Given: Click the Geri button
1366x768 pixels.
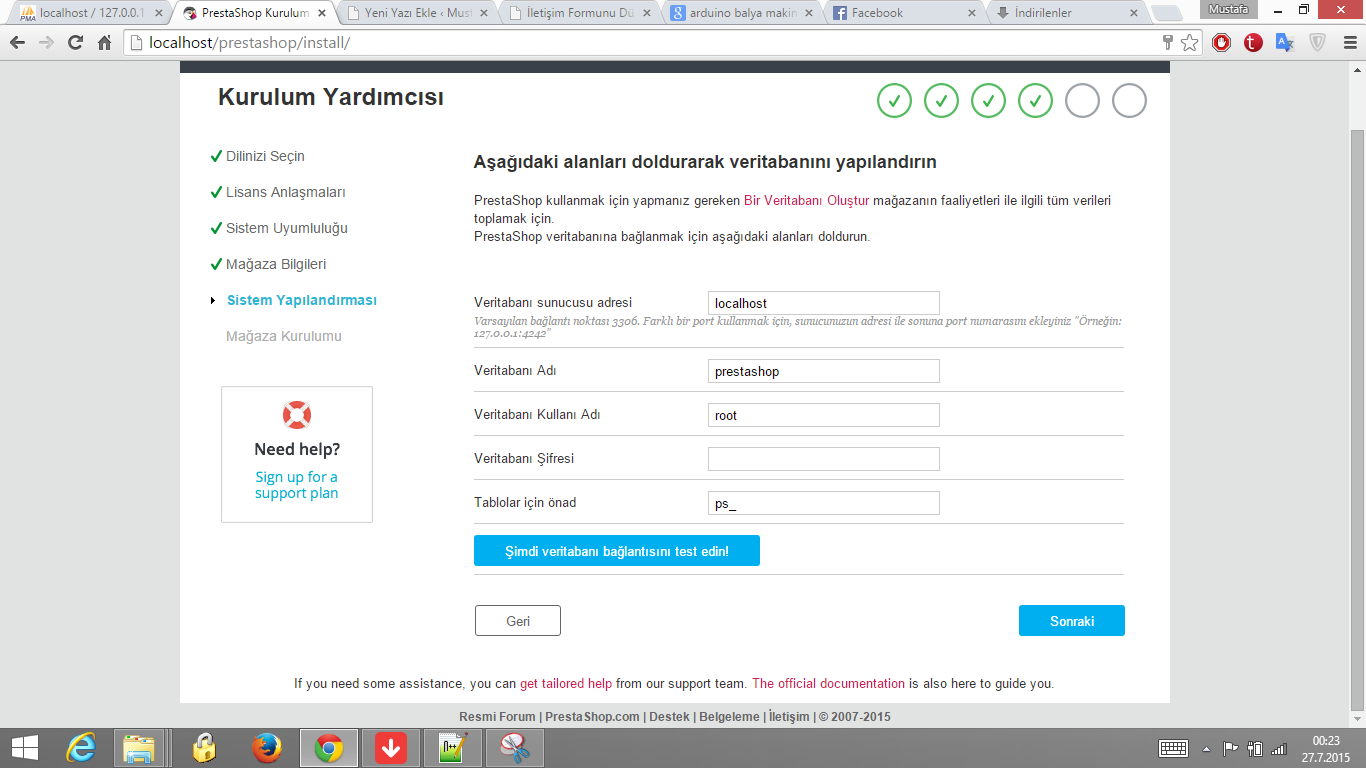Looking at the screenshot, I should pos(518,621).
